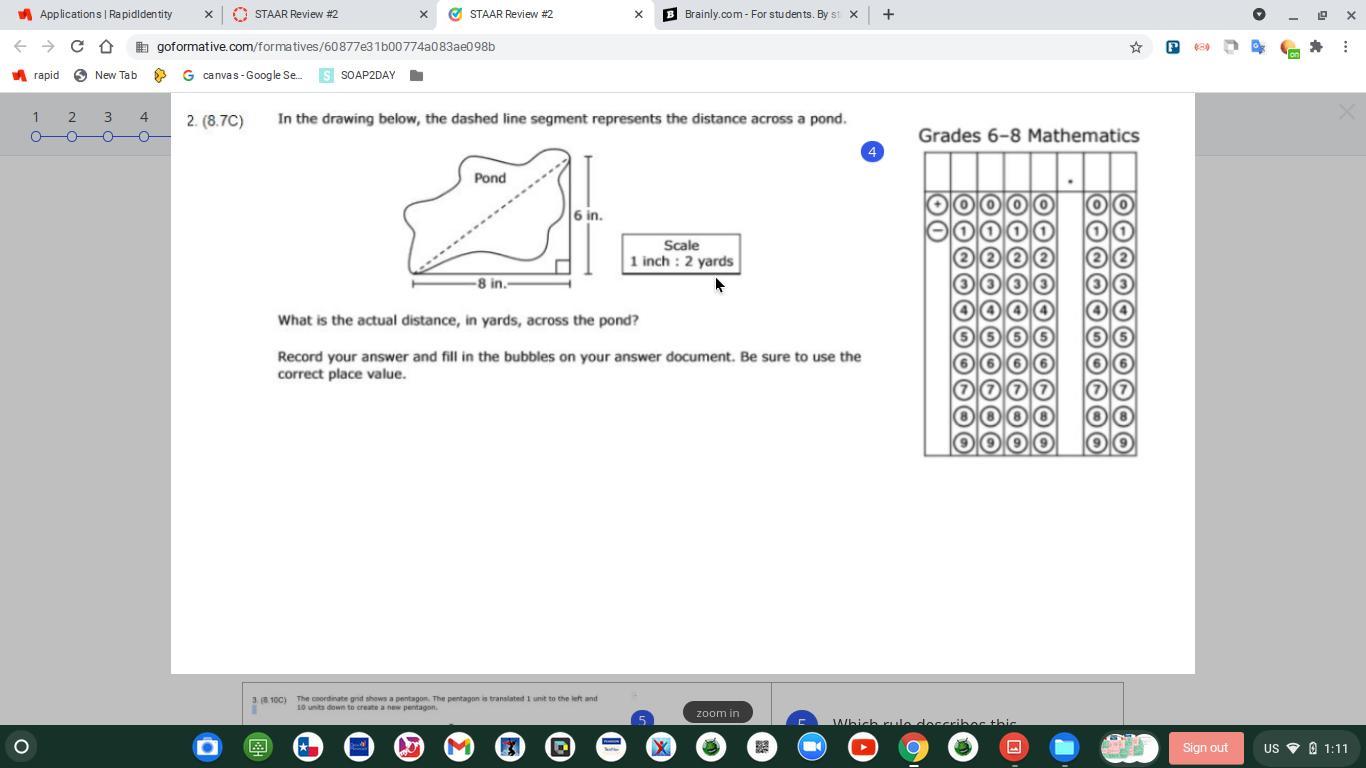Open the ChromeOS launcher
Image resolution: width=1366 pixels, height=768 pixels.
pyautogui.click(x=21, y=747)
